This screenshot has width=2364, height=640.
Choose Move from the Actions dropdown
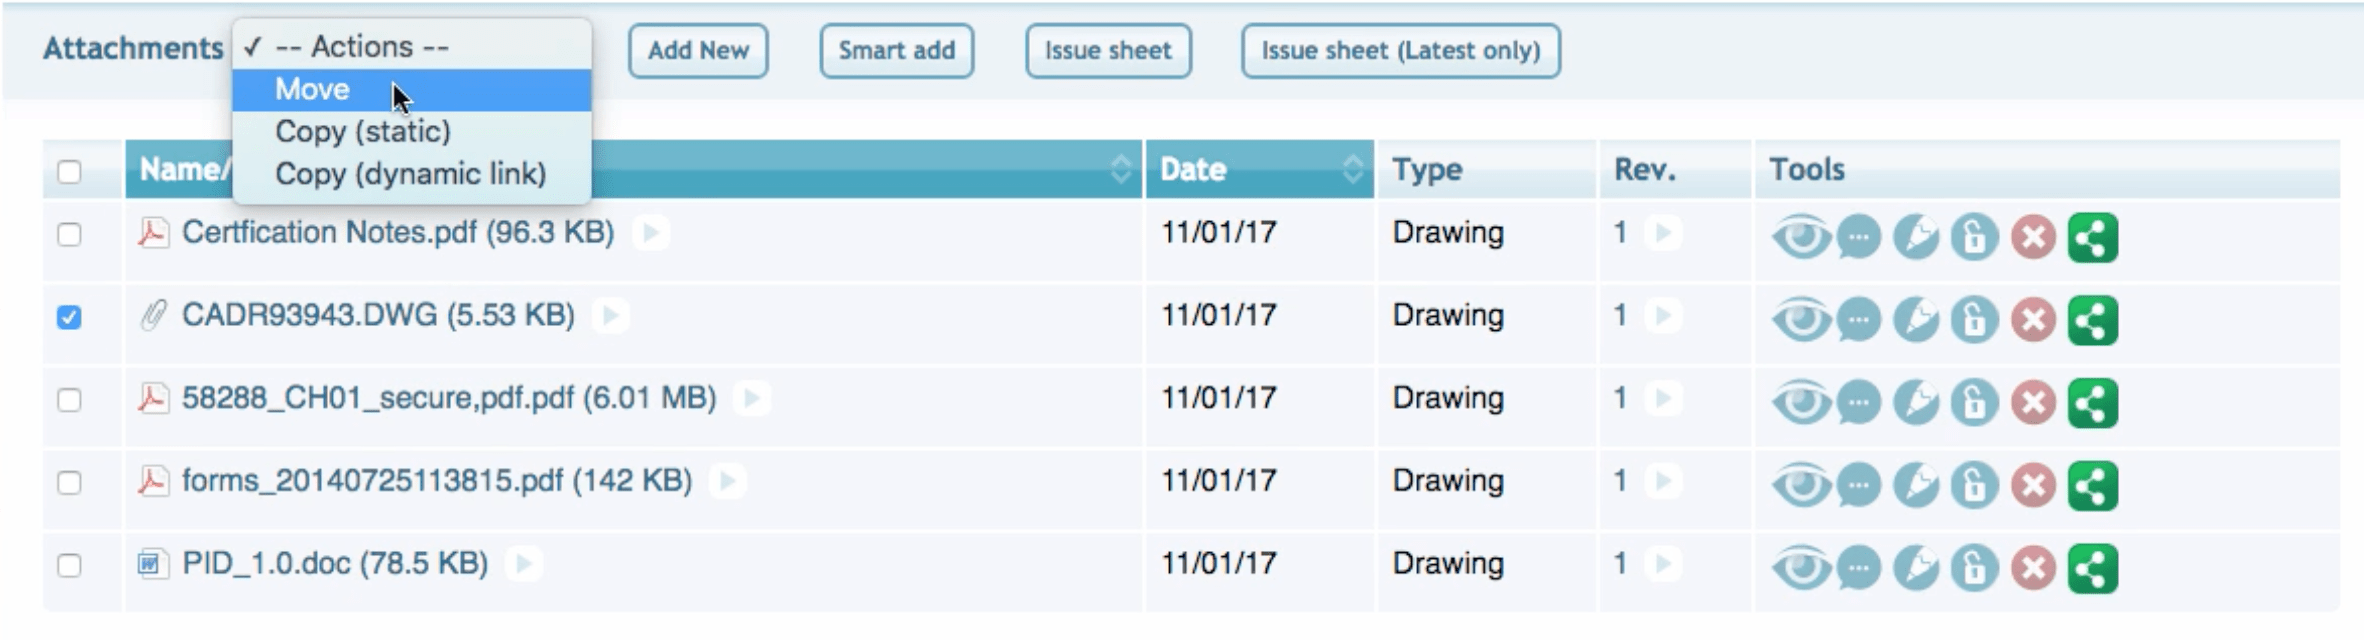pyautogui.click(x=312, y=90)
